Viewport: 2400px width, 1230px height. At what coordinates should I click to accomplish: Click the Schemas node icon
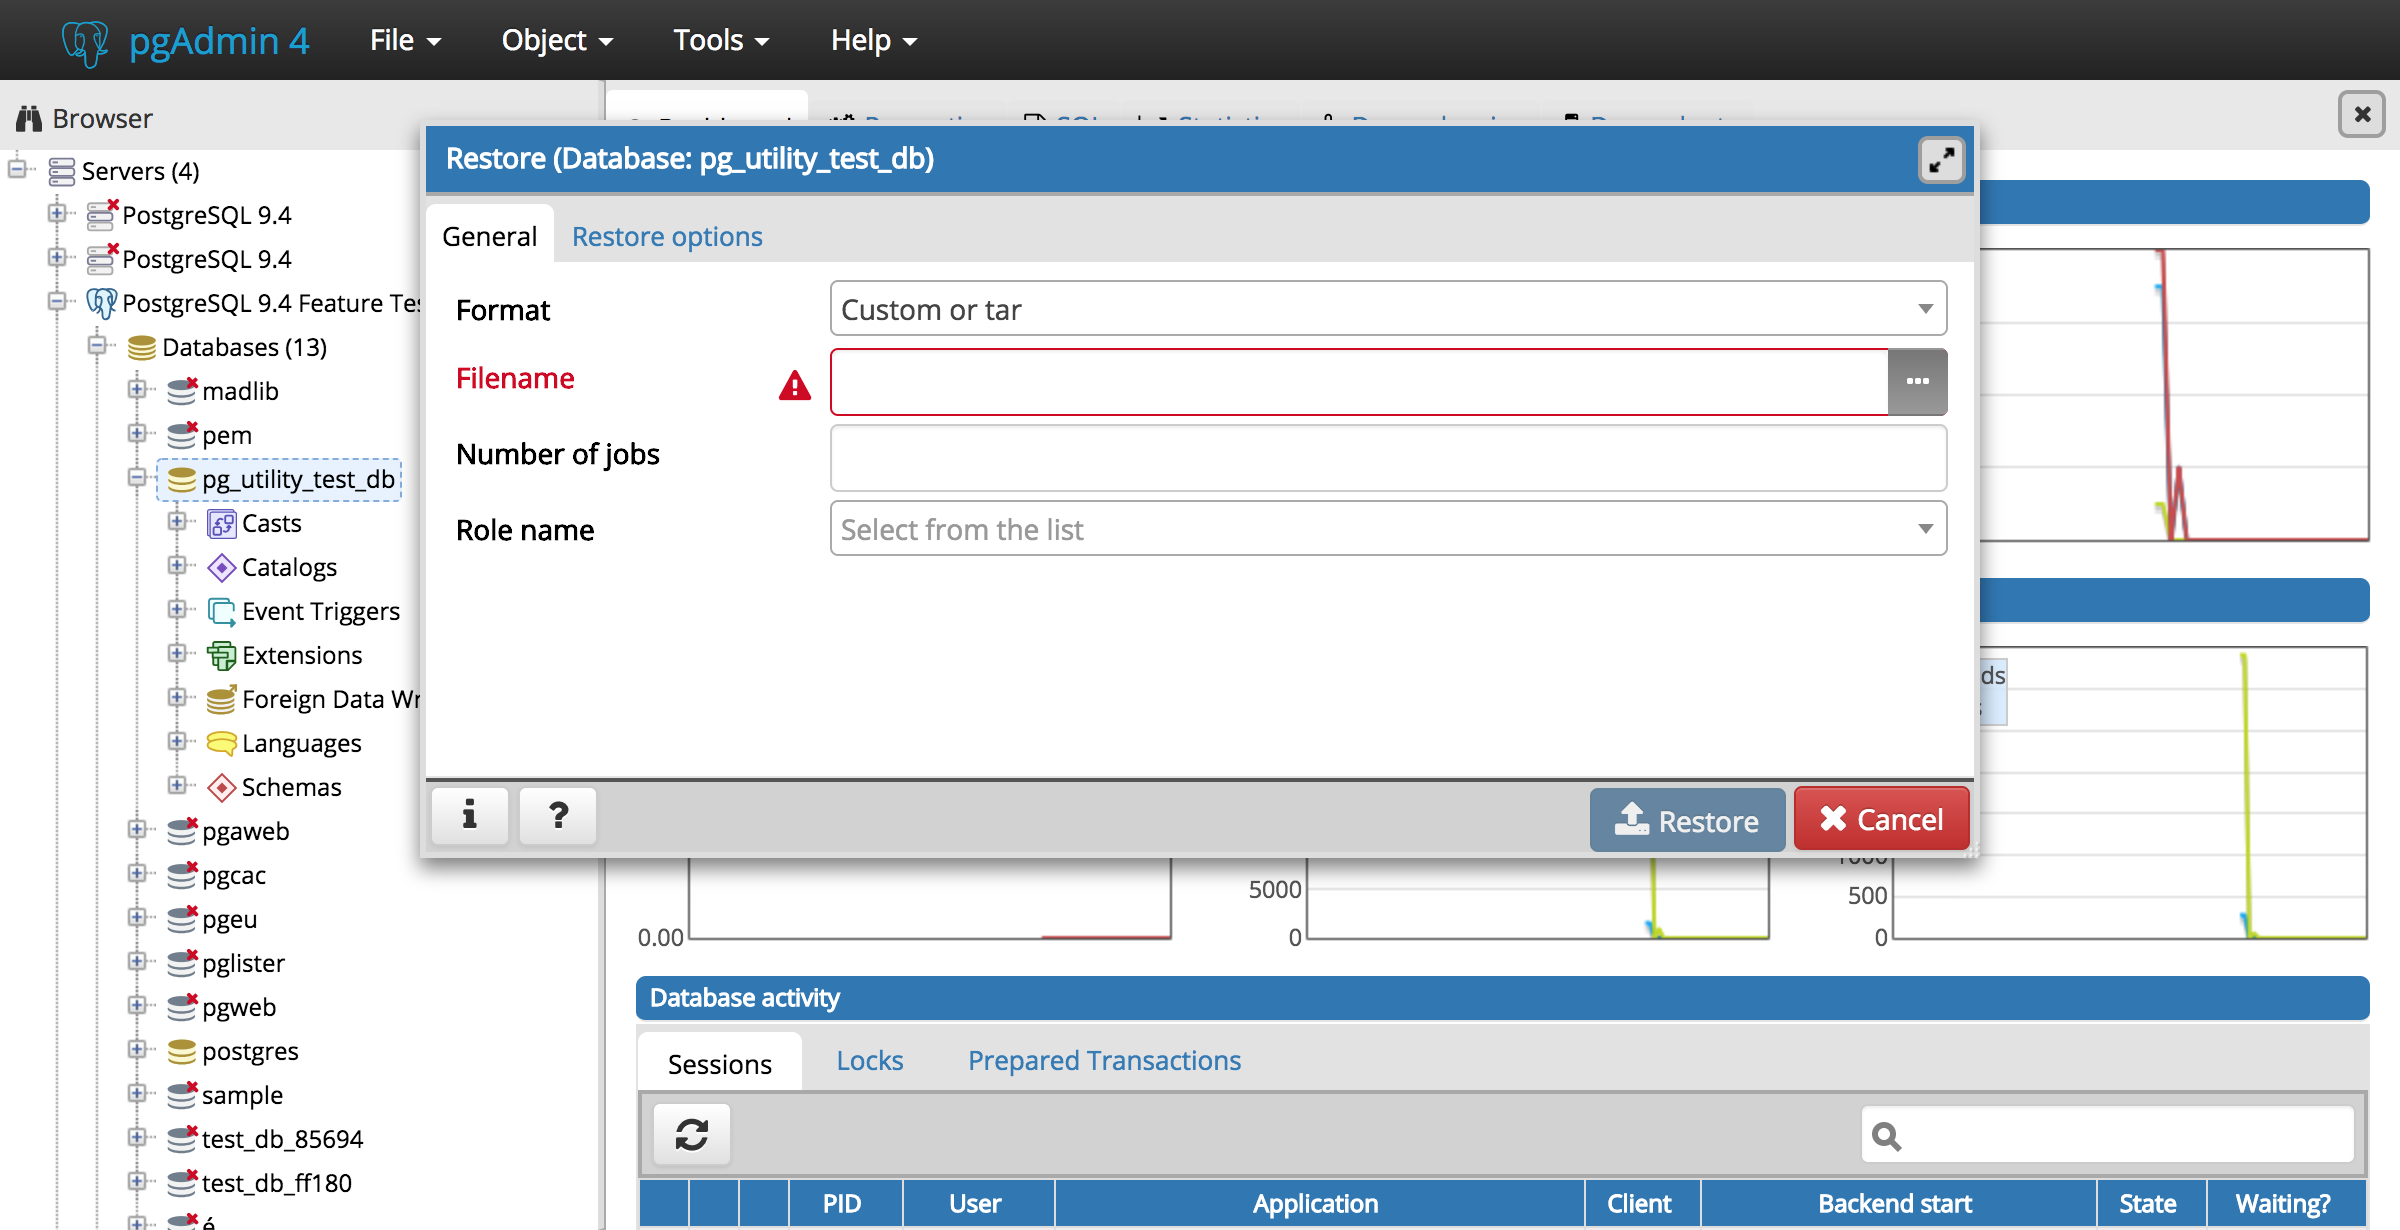pyautogui.click(x=221, y=788)
